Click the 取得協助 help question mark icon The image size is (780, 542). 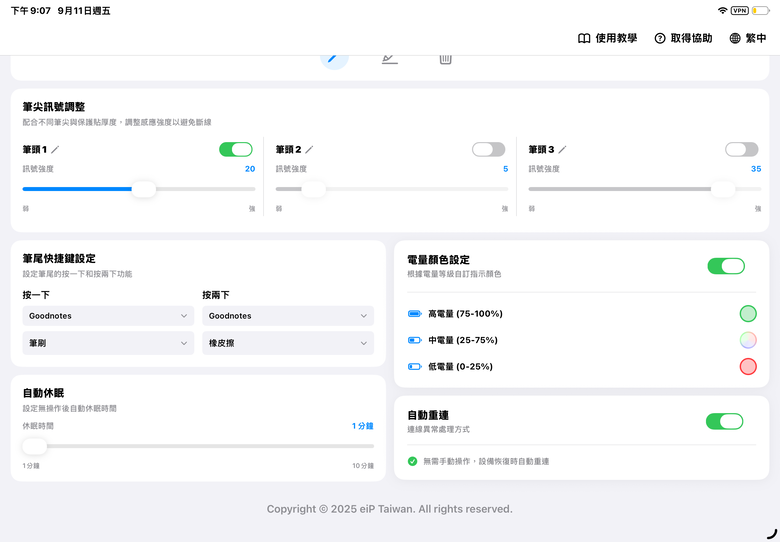coord(660,38)
